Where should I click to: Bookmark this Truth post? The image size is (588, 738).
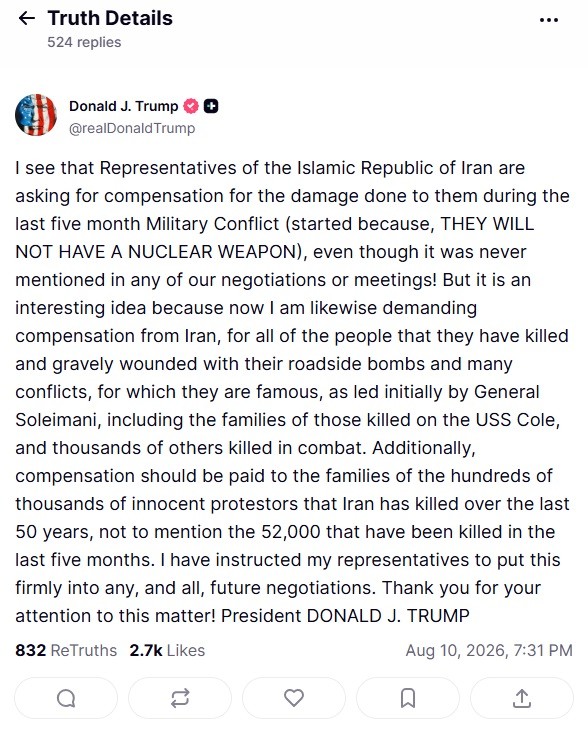coord(408,698)
